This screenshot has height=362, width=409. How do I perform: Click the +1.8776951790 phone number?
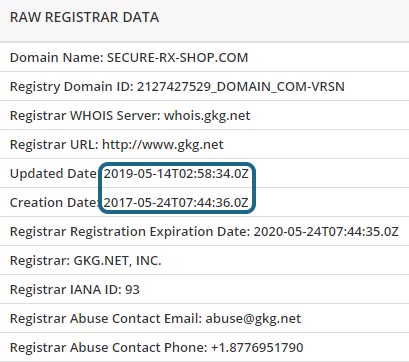[x=257, y=348]
